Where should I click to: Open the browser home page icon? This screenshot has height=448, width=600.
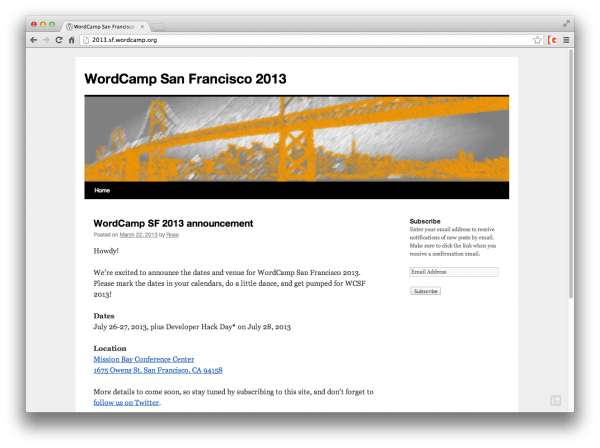click(x=71, y=40)
